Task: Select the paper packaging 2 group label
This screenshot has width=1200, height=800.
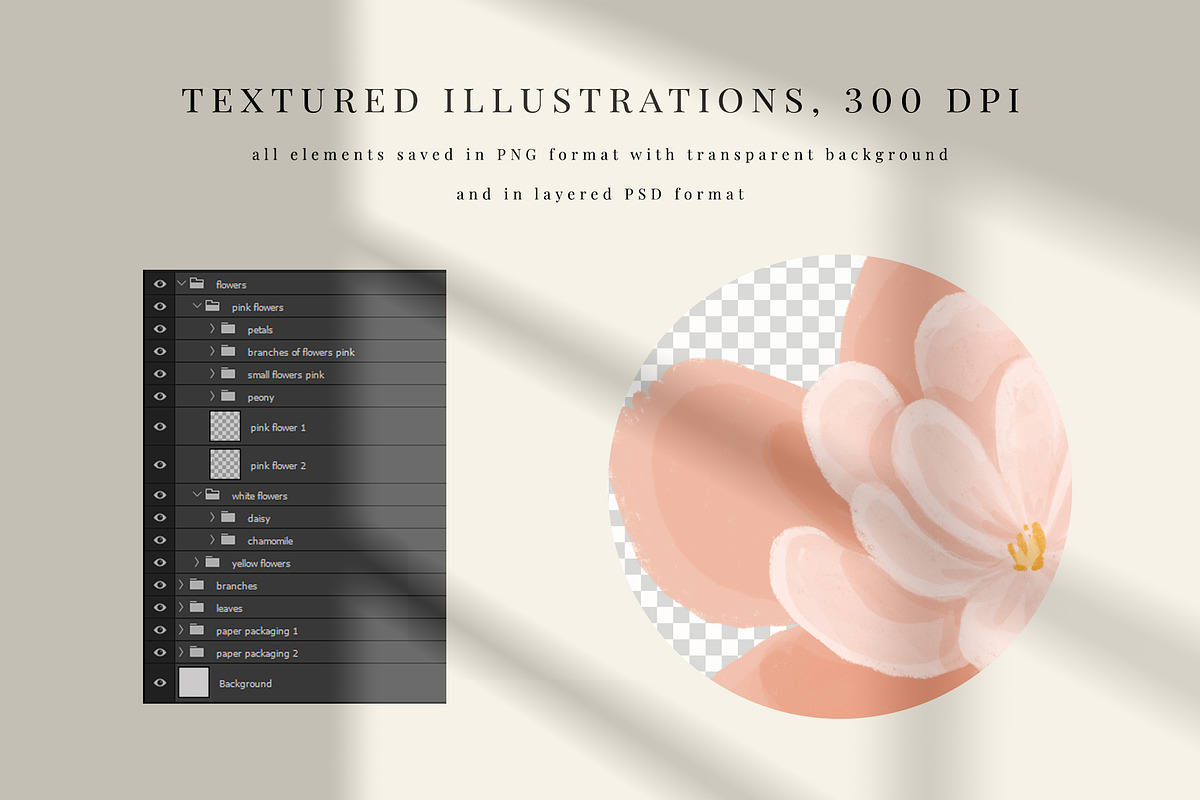Action: [x=257, y=653]
